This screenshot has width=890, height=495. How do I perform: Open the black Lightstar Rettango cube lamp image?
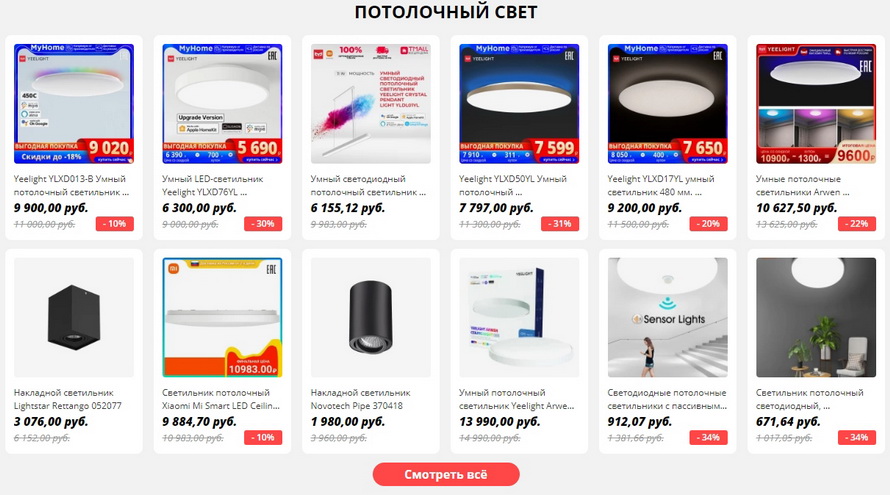74,317
